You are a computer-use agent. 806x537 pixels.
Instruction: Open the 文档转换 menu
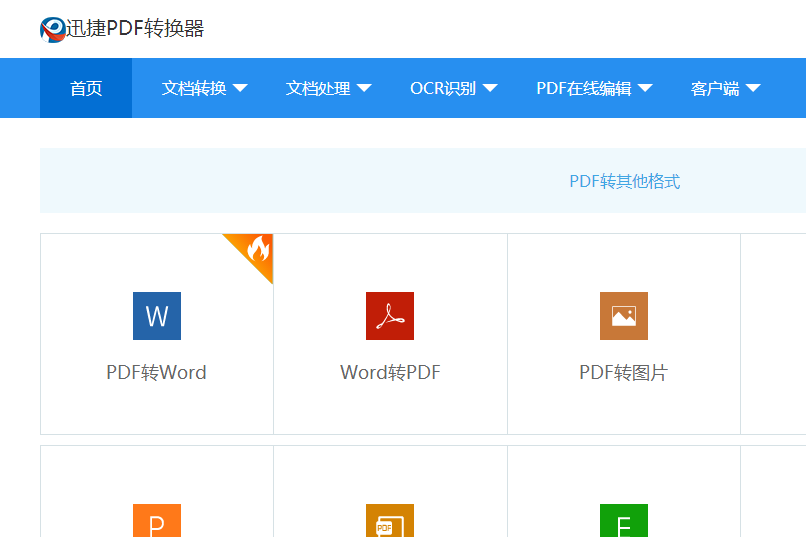(x=194, y=88)
